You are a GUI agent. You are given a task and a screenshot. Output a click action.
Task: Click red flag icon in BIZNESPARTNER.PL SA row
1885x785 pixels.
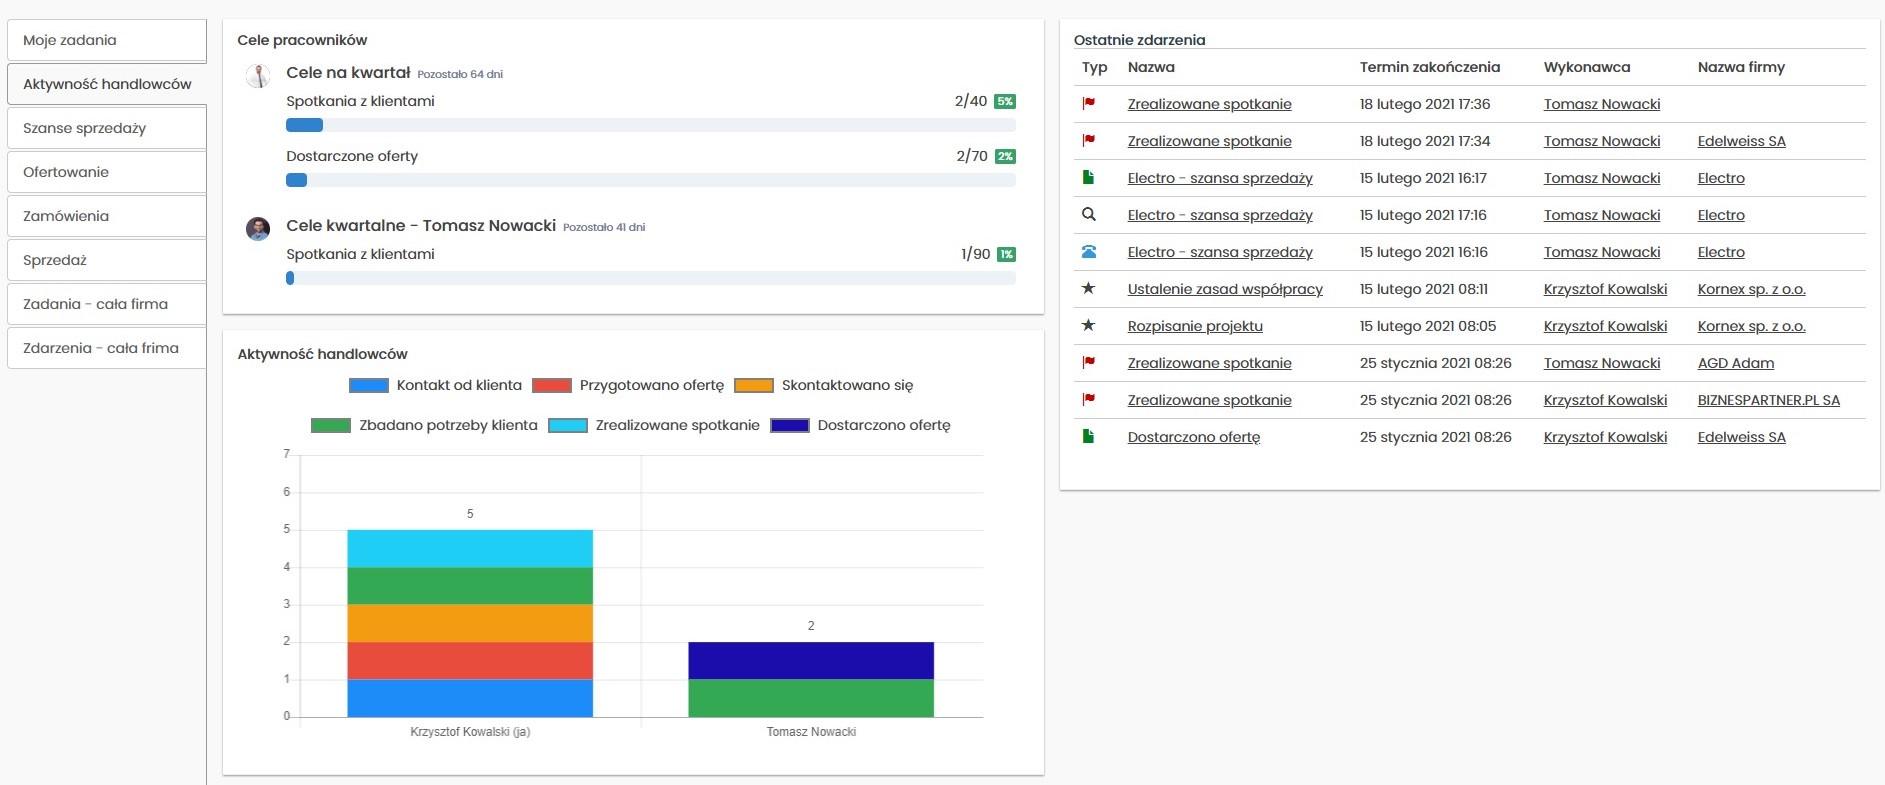tap(1089, 400)
